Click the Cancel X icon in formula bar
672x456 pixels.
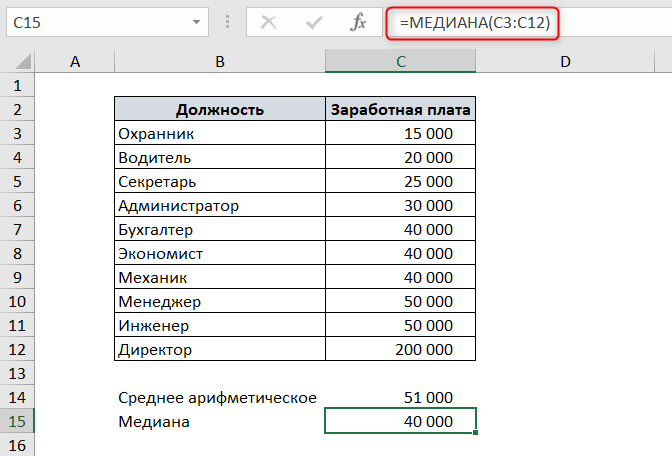(x=269, y=22)
